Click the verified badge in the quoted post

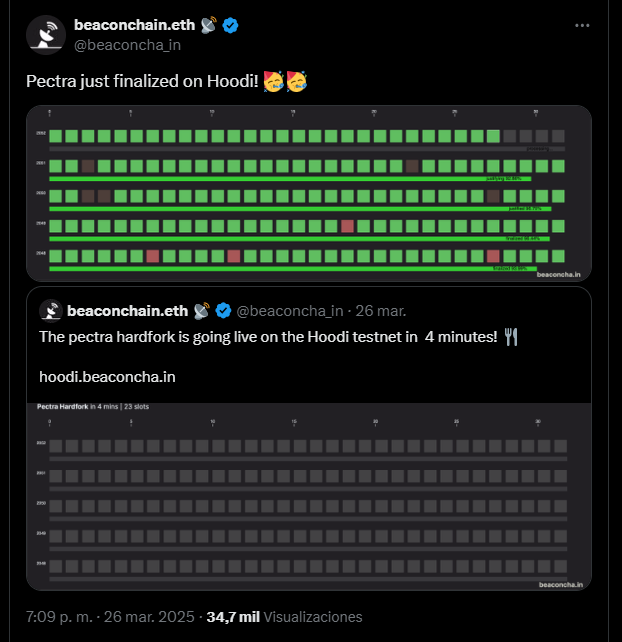pos(223,310)
